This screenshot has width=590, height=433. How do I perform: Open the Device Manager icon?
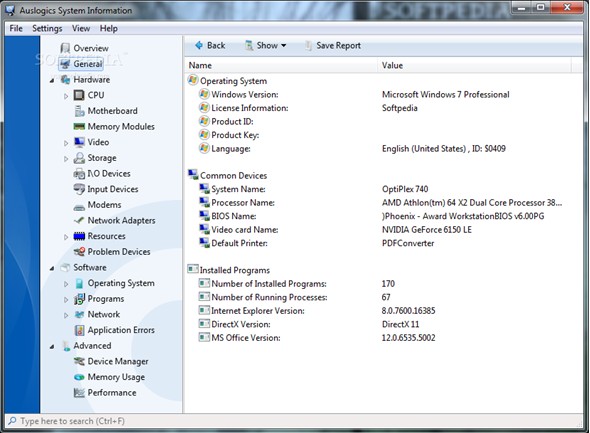[79, 362]
